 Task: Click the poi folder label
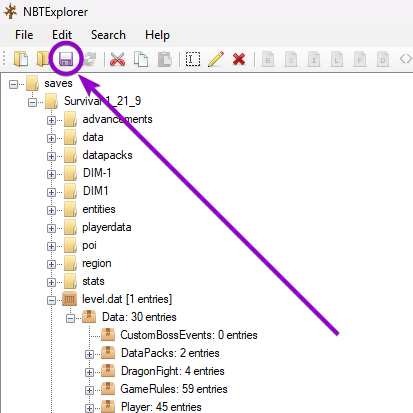(x=89, y=246)
